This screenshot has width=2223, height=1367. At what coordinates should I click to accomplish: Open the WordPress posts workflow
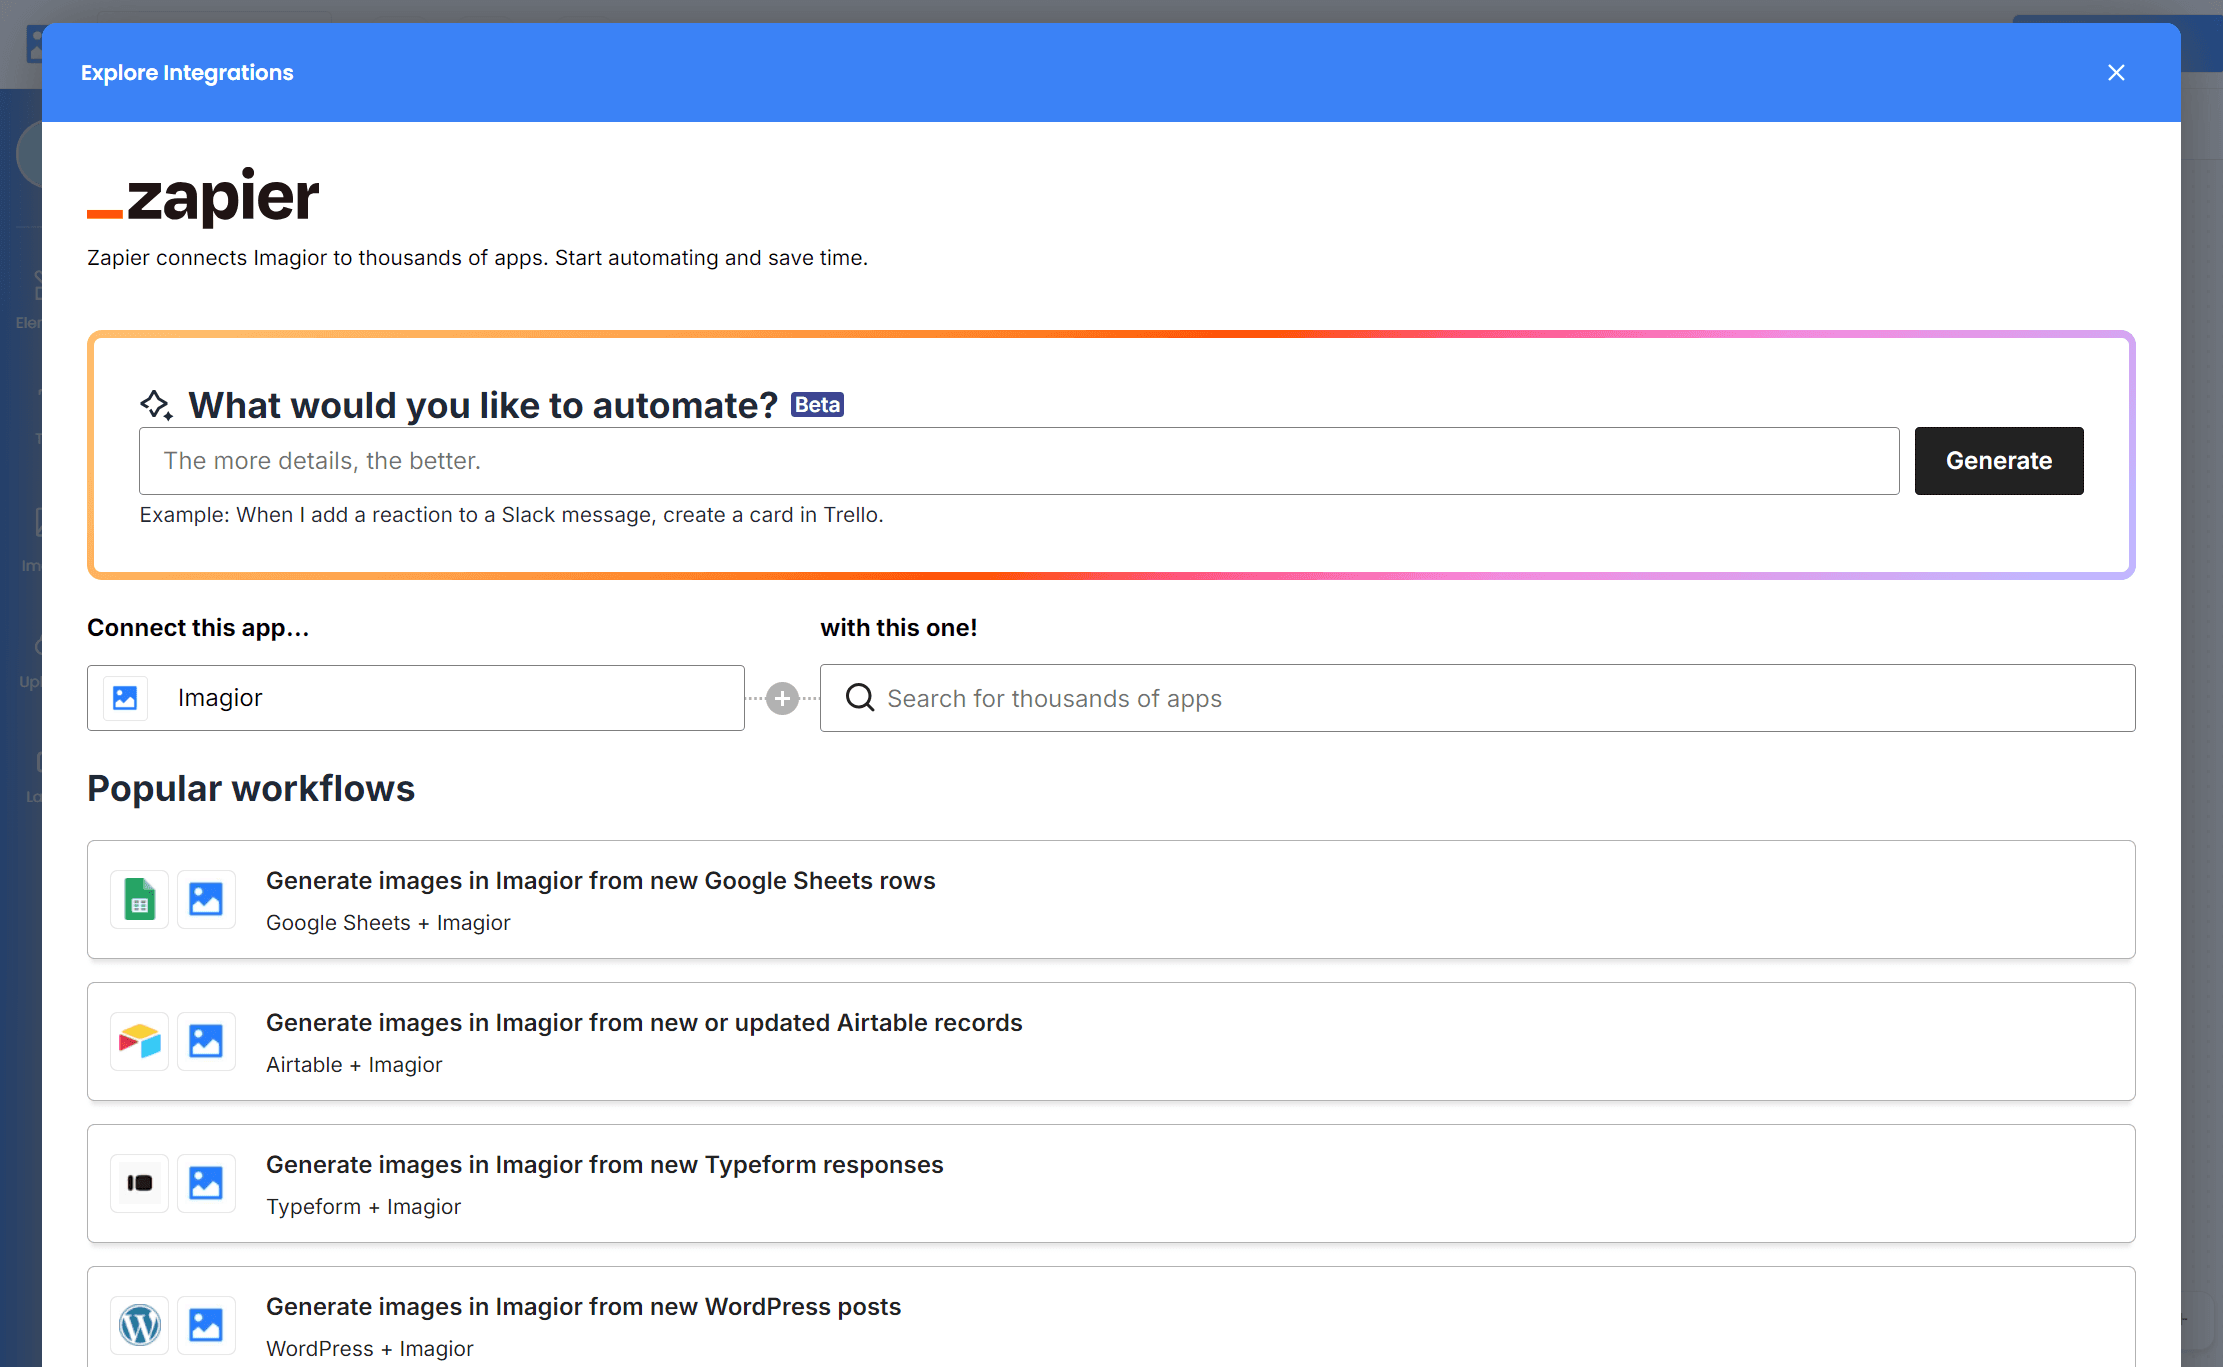click(1111, 1316)
